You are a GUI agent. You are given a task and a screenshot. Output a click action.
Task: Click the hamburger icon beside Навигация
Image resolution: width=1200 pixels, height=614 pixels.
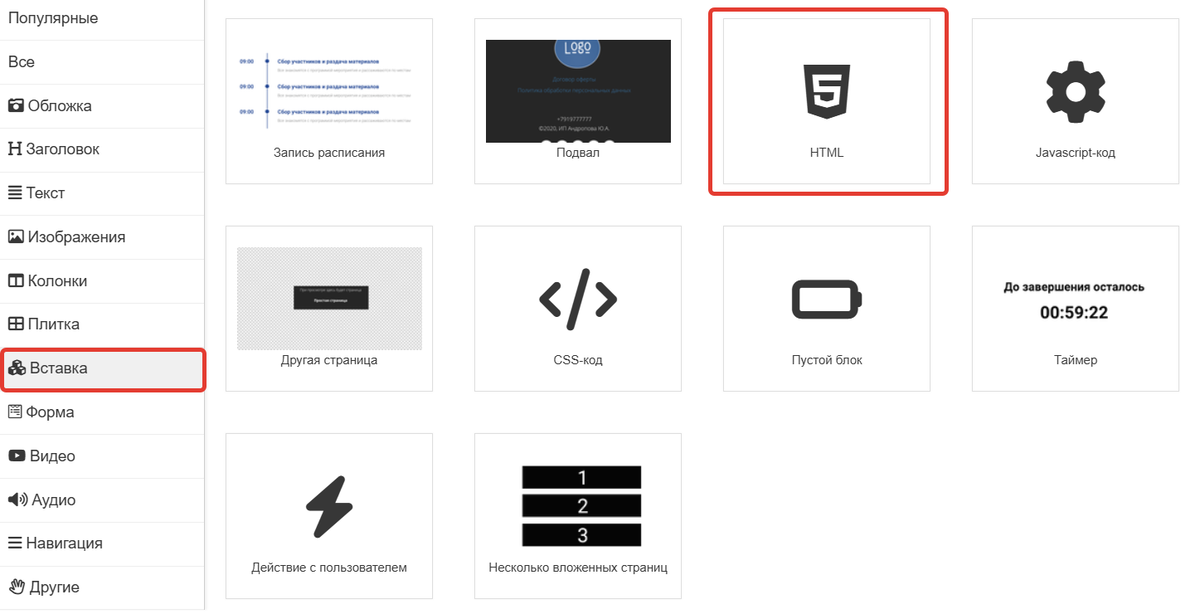[x=15, y=543]
